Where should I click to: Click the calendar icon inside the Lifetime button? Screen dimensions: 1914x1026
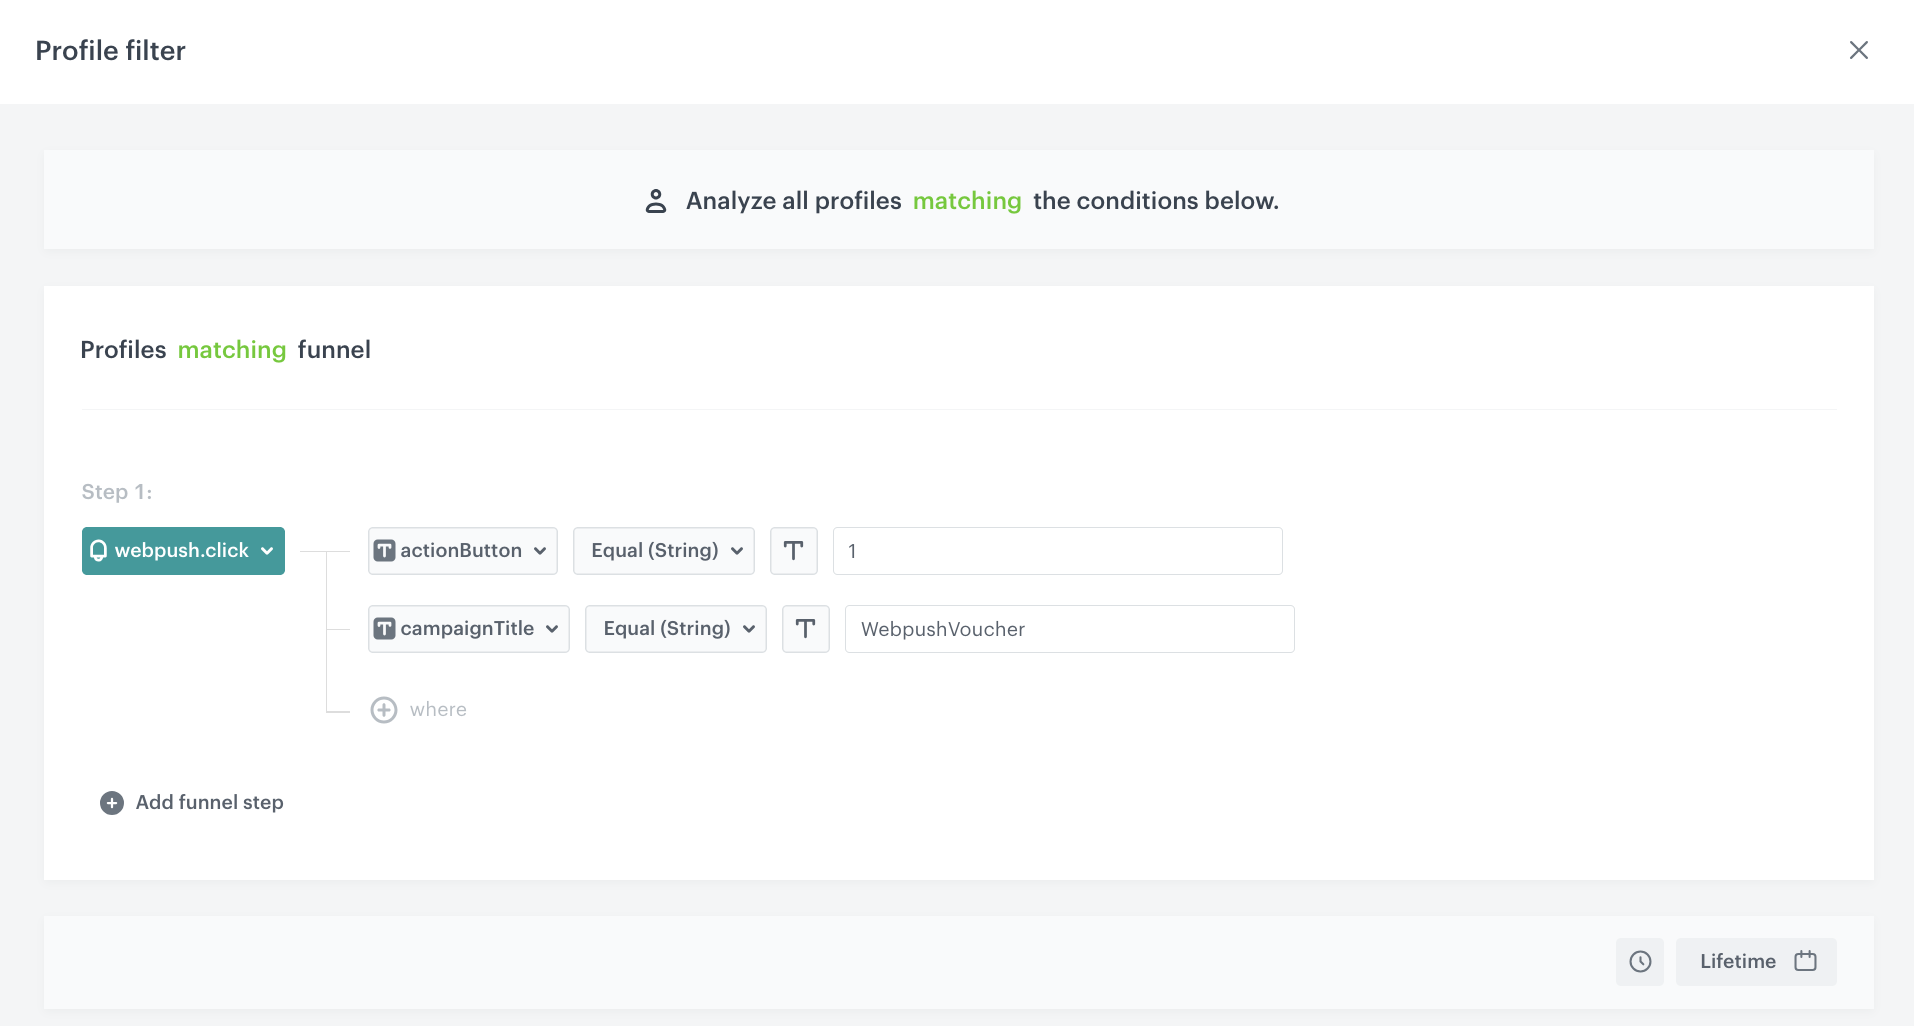tap(1805, 961)
